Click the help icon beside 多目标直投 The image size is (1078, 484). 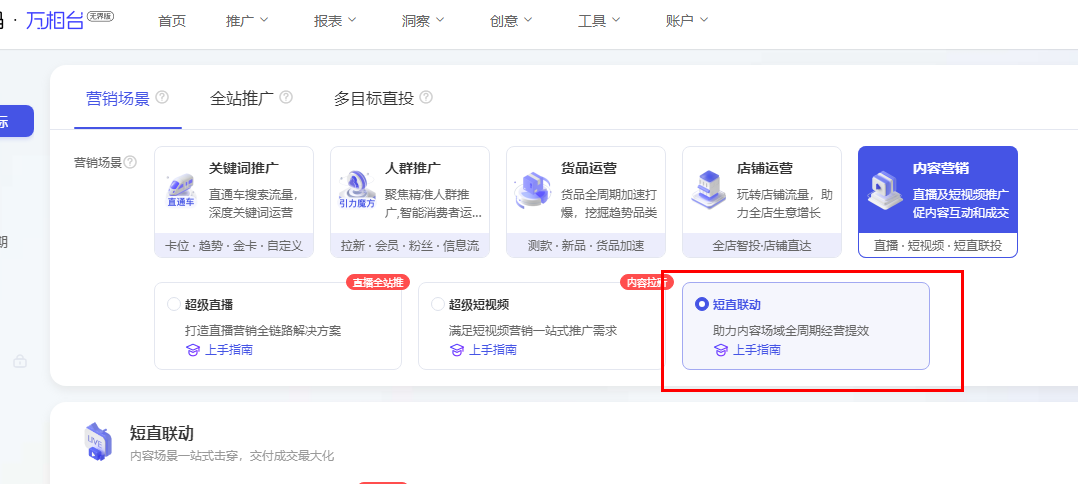pos(426,98)
